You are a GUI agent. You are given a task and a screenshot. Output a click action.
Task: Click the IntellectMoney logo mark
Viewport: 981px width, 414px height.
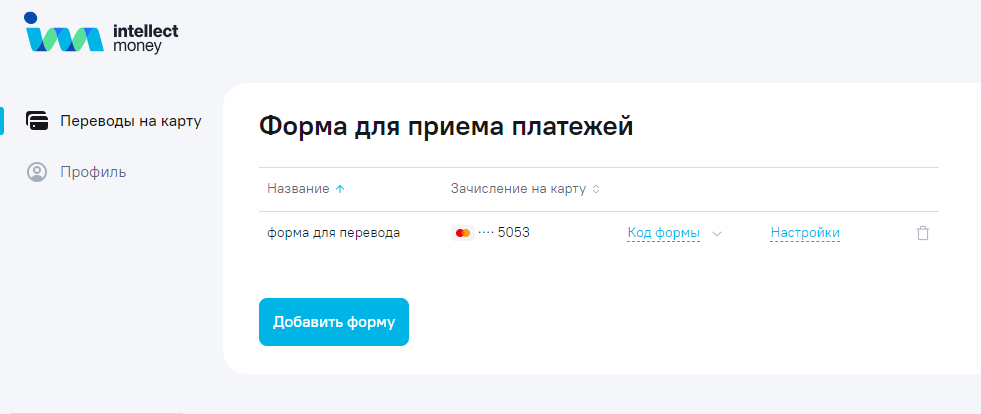62,34
